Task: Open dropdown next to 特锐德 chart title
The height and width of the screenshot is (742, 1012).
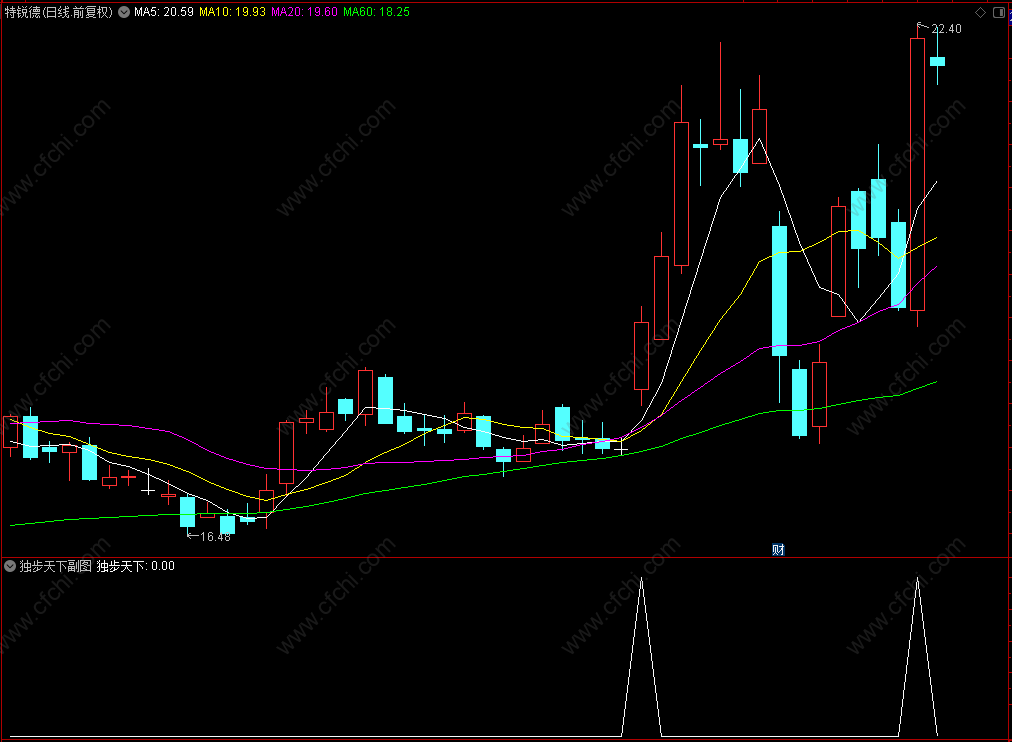Action: (124, 12)
